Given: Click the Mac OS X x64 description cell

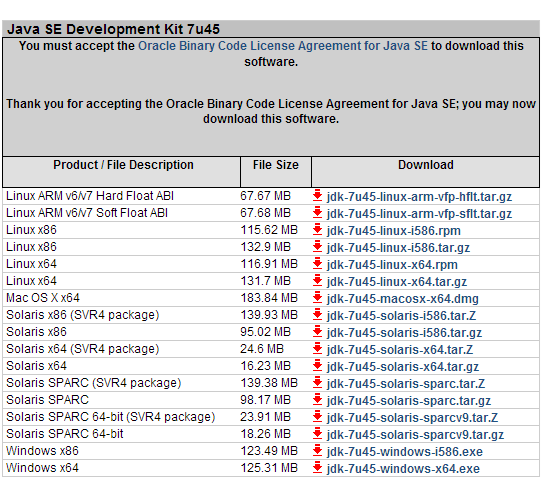Looking at the screenshot, I should click(43, 298).
